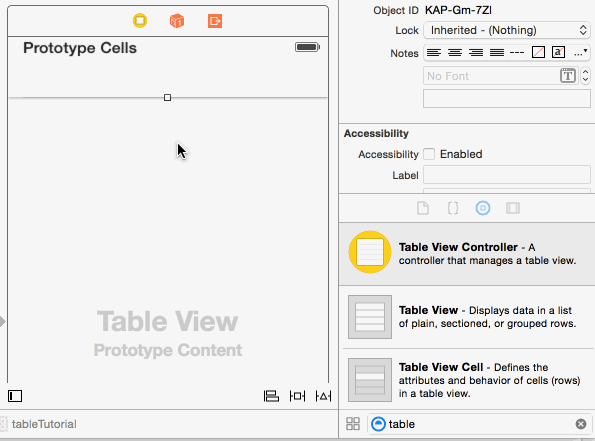The height and width of the screenshot is (441, 595).
Task: Click the font size stepper
Action: click(x=586, y=76)
